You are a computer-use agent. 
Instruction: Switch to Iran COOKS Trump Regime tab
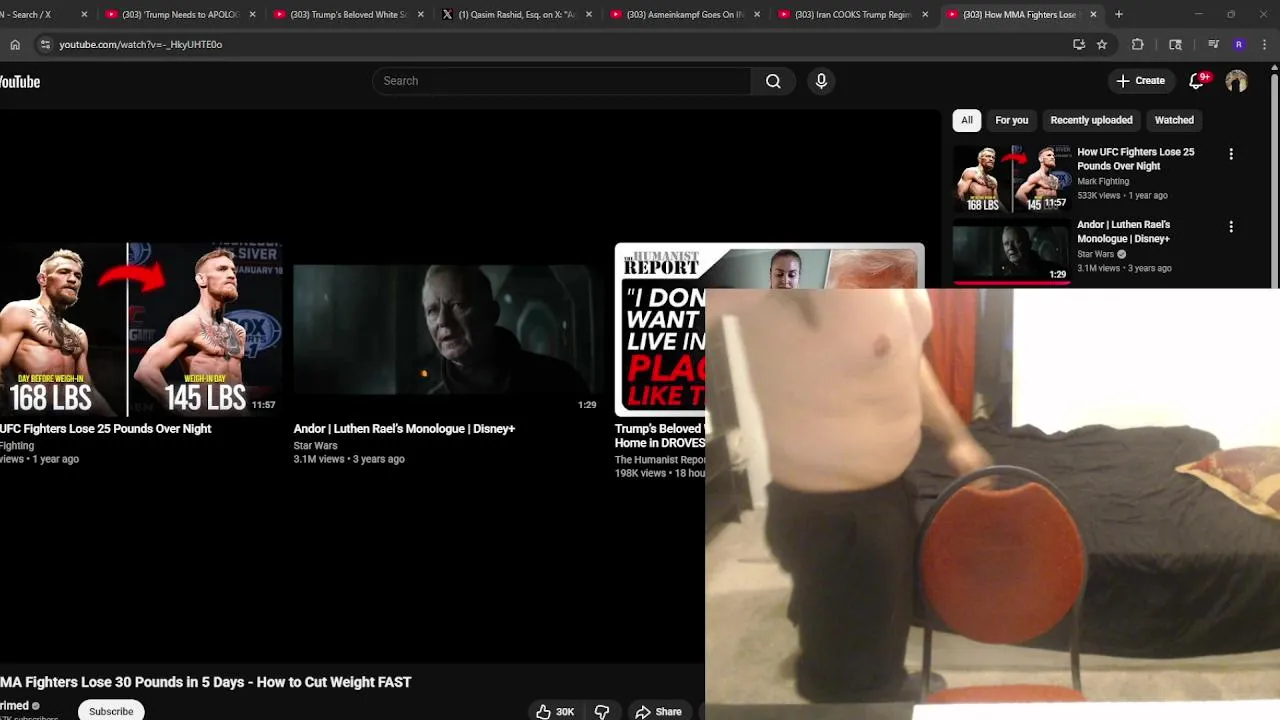(852, 14)
